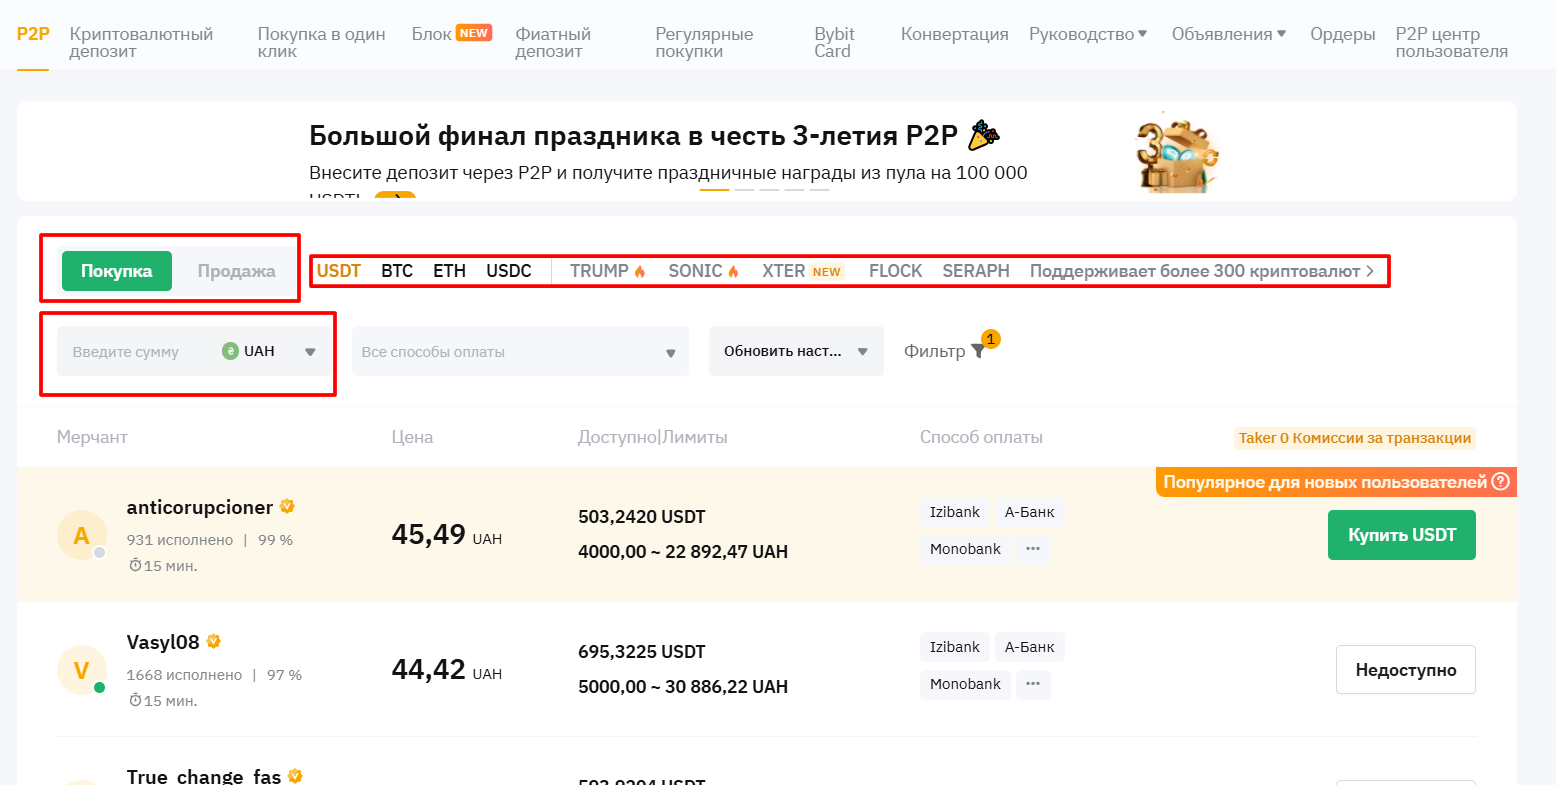
Task: Click the clock icon under anticorupcioner's stats
Action: pyautogui.click(x=135, y=566)
